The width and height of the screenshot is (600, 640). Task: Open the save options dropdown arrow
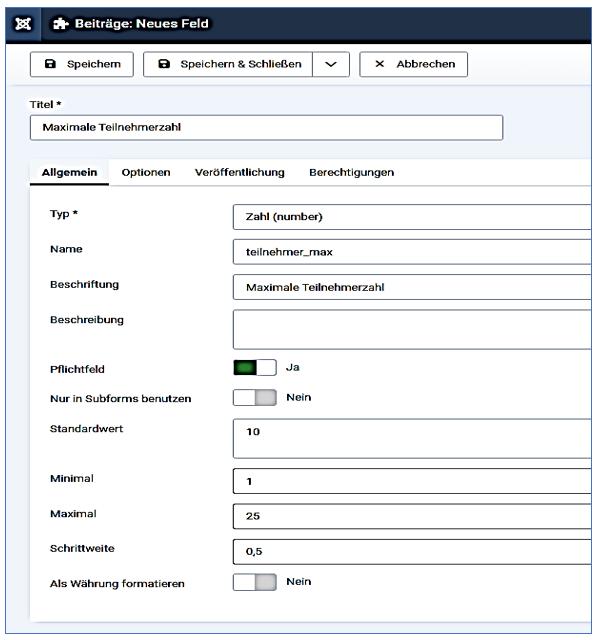coord(331,64)
